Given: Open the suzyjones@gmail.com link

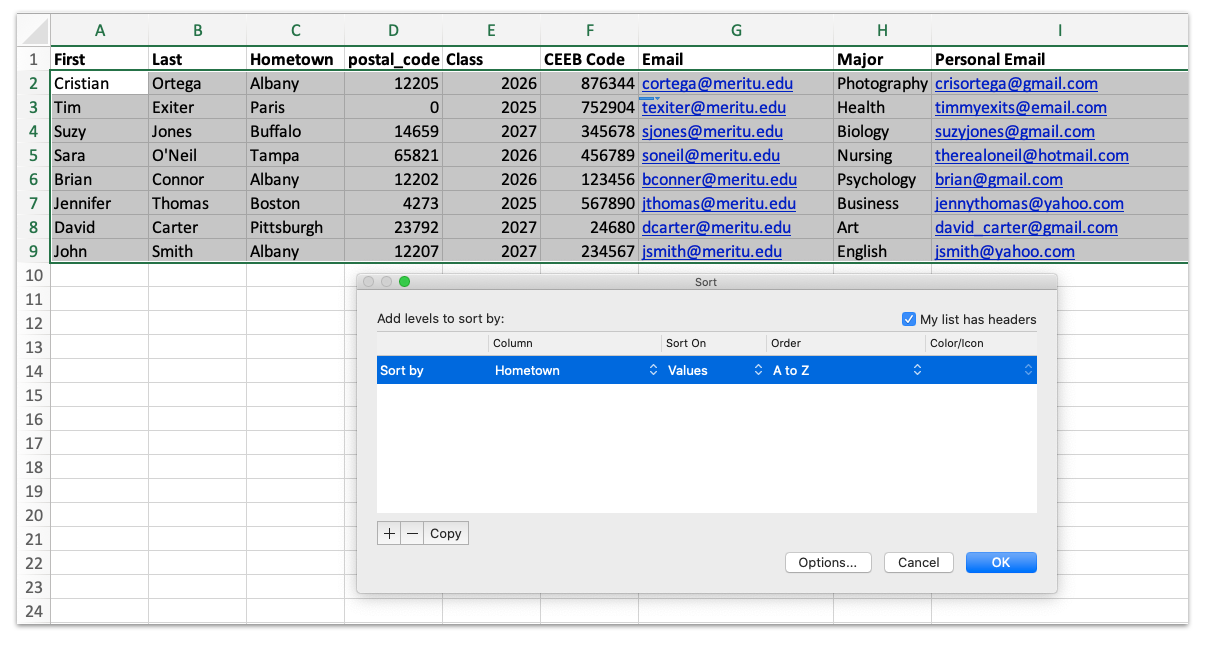Looking at the screenshot, I should 1016,131.
